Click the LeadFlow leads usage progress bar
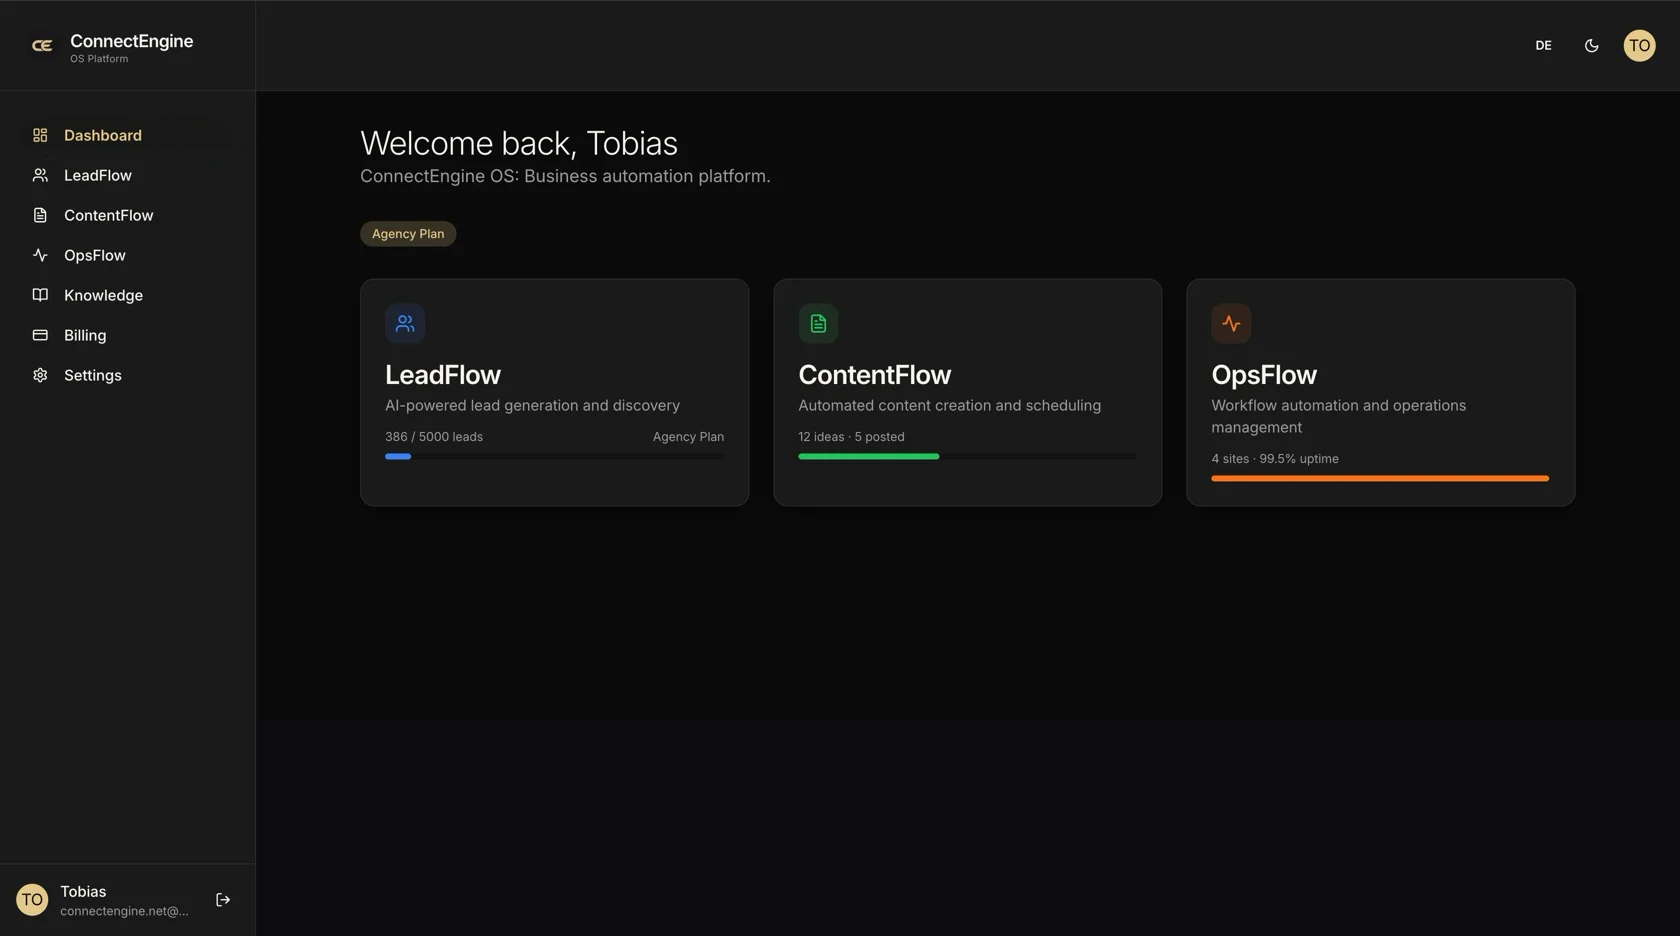This screenshot has width=1680, height=936. click(x=554, y=457)
